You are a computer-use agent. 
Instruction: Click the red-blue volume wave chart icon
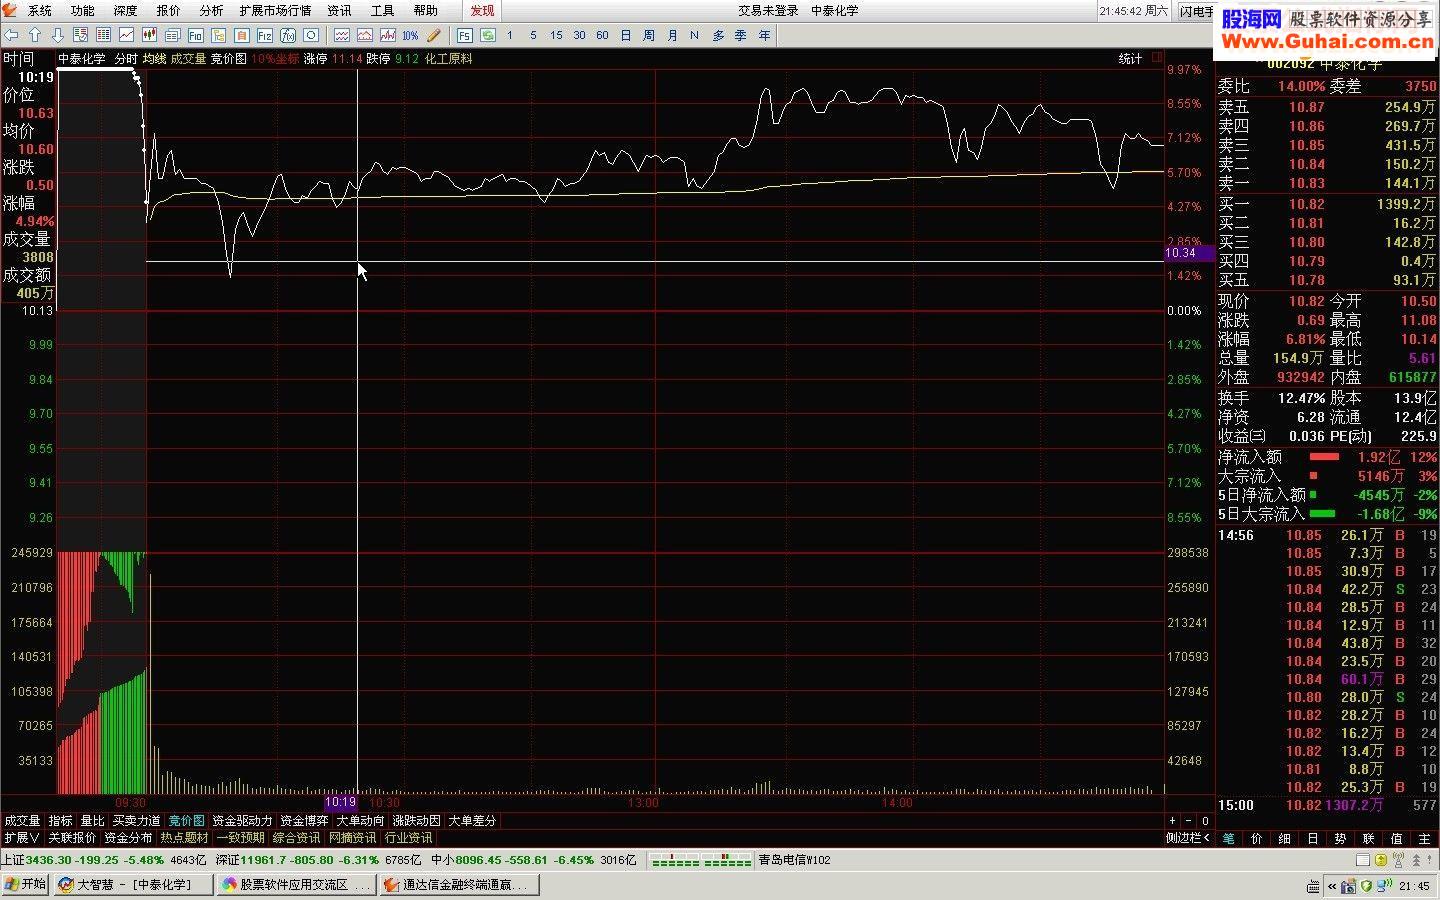[x=388, y=35]
